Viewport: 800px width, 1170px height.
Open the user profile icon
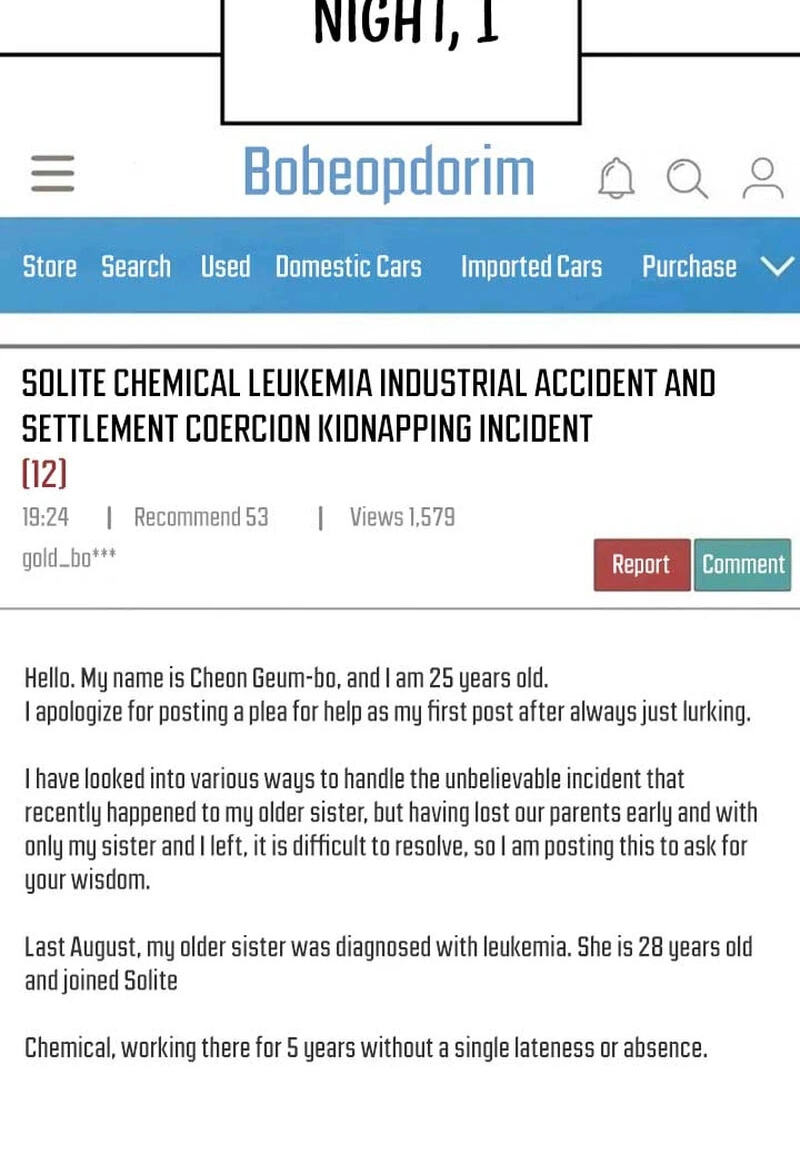click(x=763, y=178)
